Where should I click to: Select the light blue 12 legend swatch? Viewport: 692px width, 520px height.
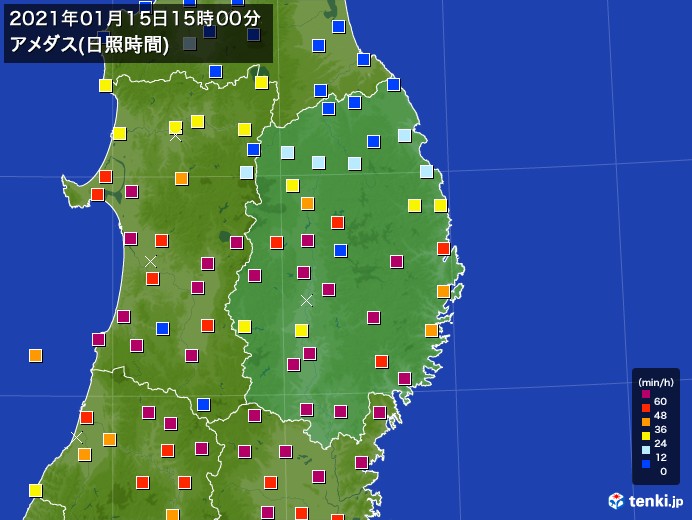pos(646,450)
